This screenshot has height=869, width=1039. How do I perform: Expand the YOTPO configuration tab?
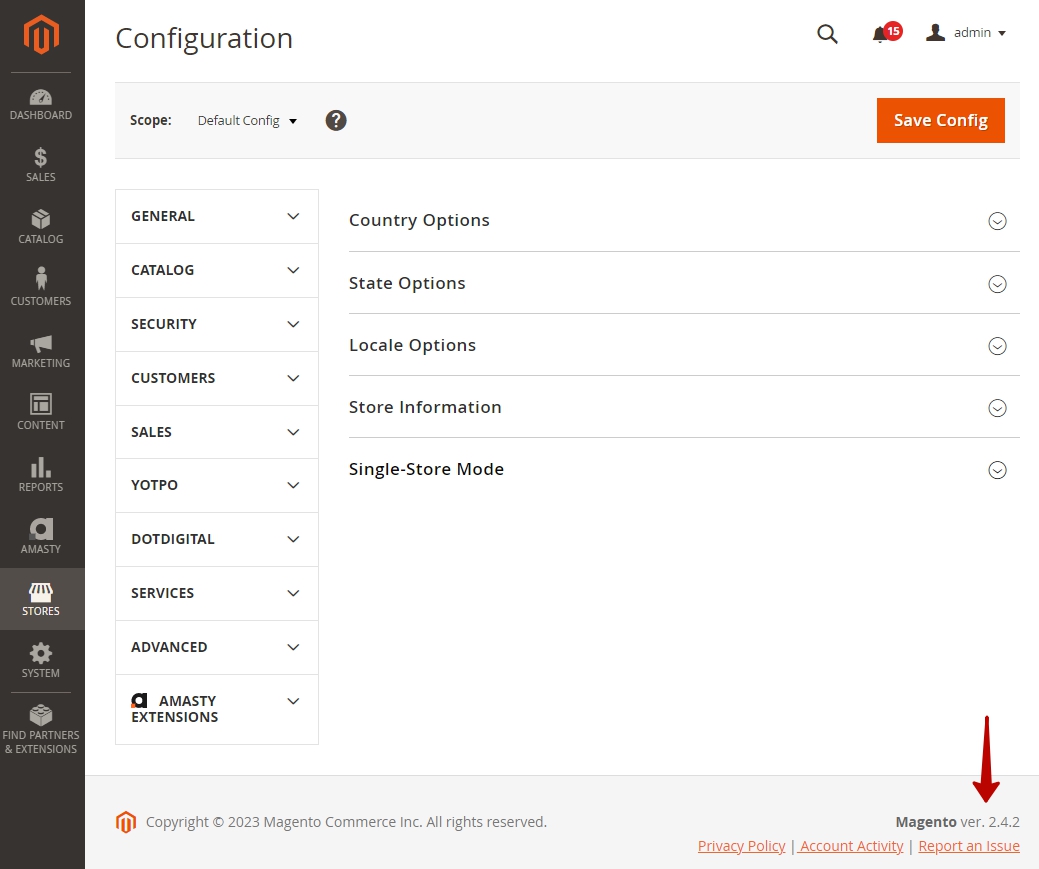[x=217, y=485]
